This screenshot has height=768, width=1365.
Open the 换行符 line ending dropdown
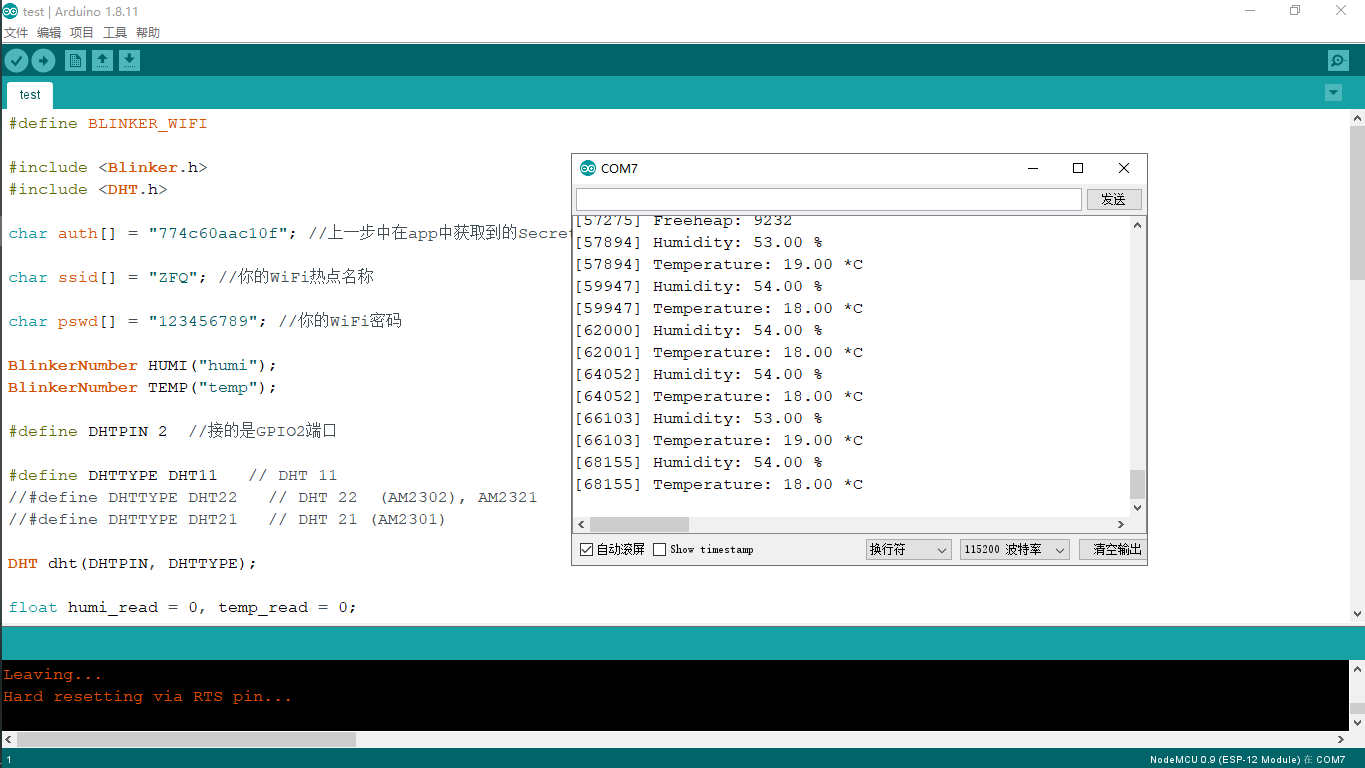[909, 549]
